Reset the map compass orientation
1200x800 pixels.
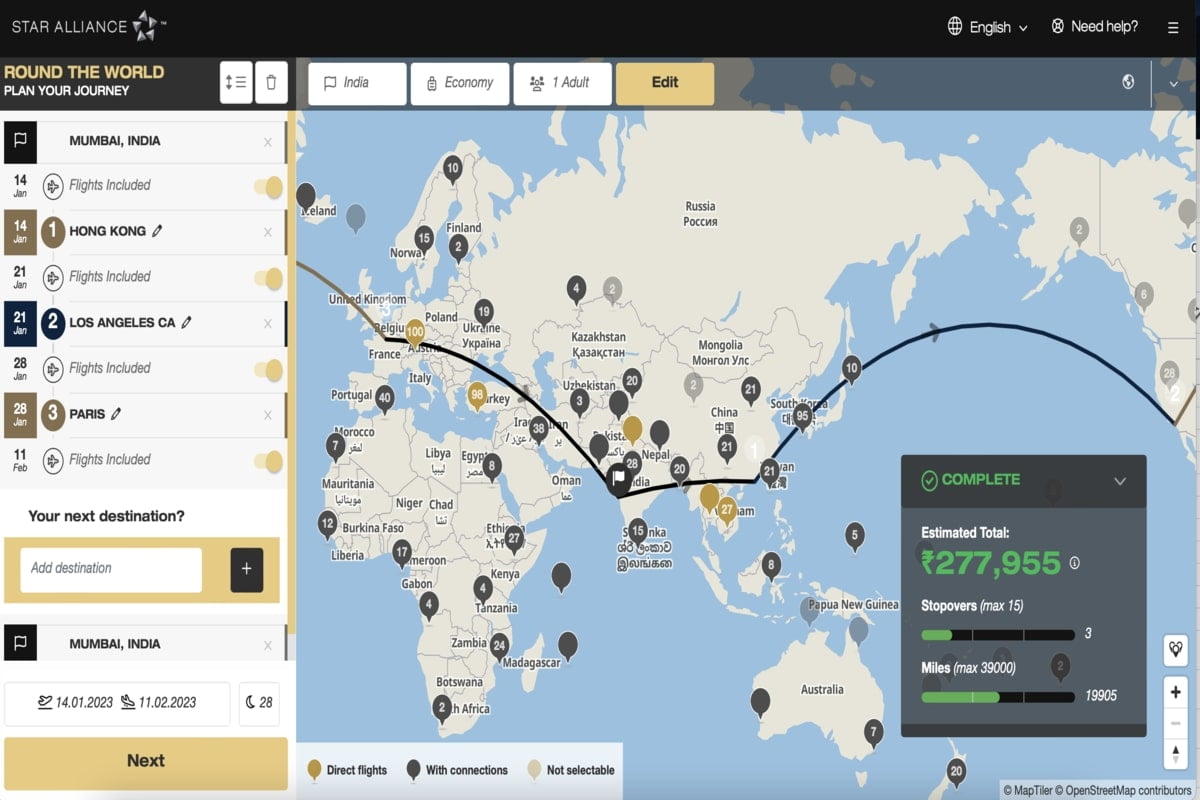click(1175, 753)
